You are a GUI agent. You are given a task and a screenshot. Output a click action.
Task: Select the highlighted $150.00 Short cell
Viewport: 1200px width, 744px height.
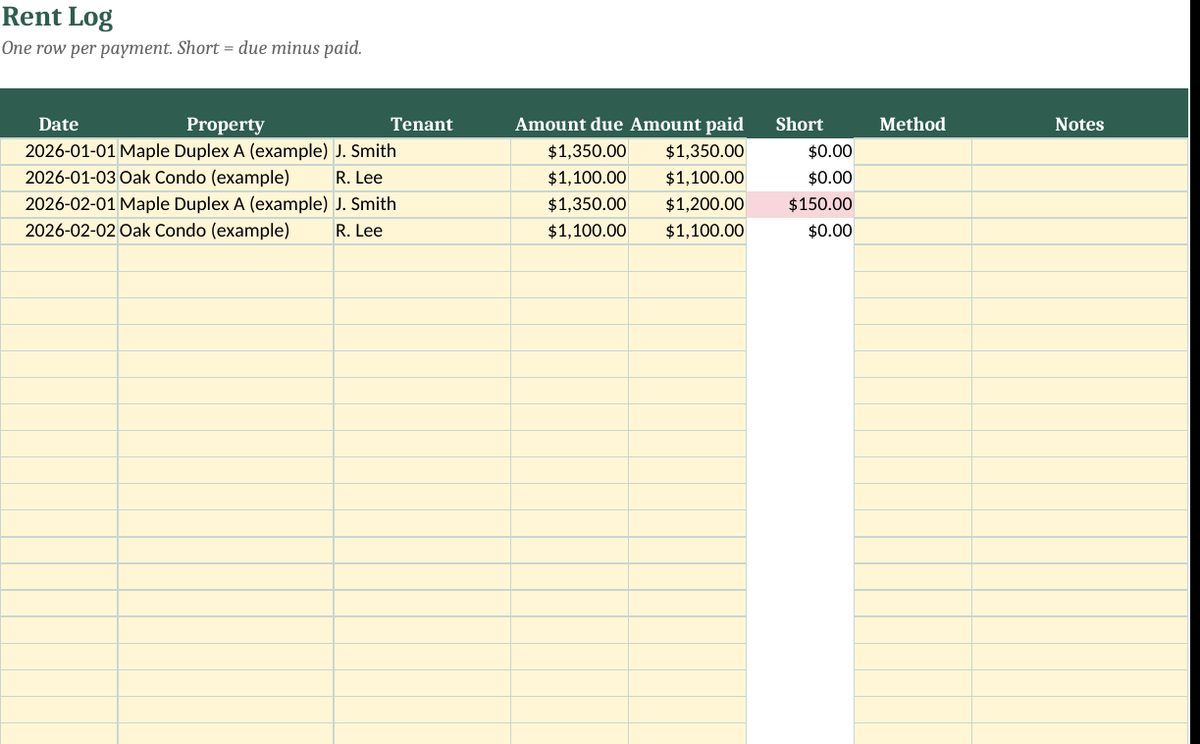(800, 204)
